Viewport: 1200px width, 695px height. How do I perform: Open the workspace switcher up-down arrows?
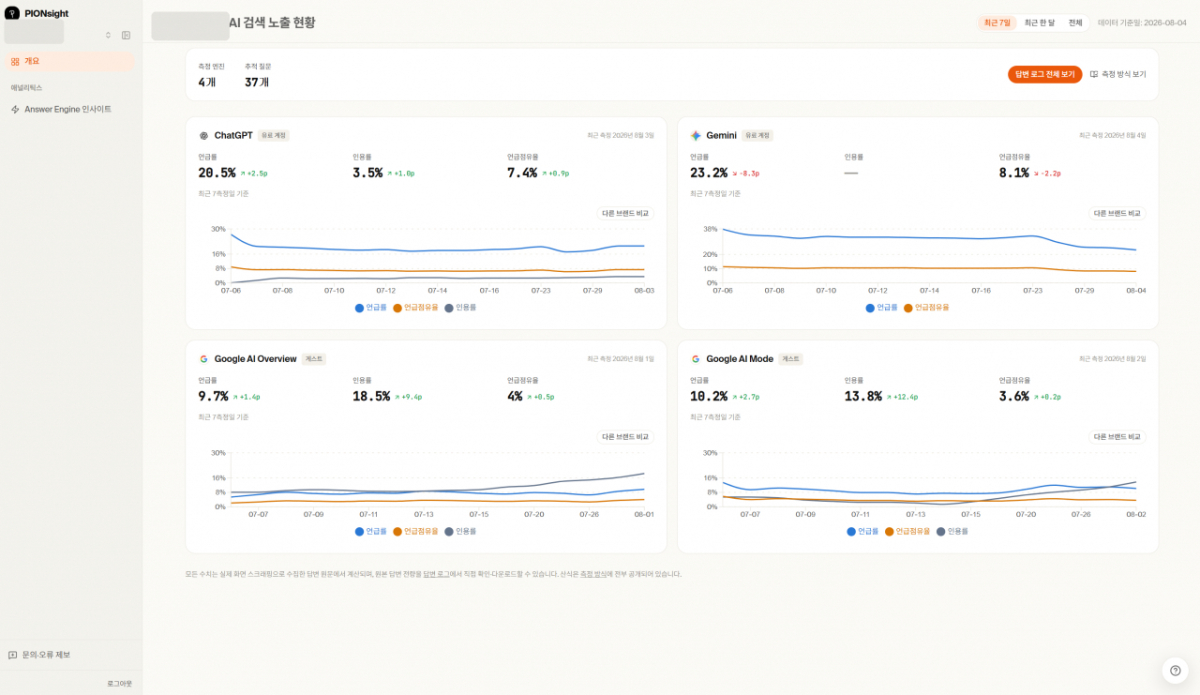[108, 35]
